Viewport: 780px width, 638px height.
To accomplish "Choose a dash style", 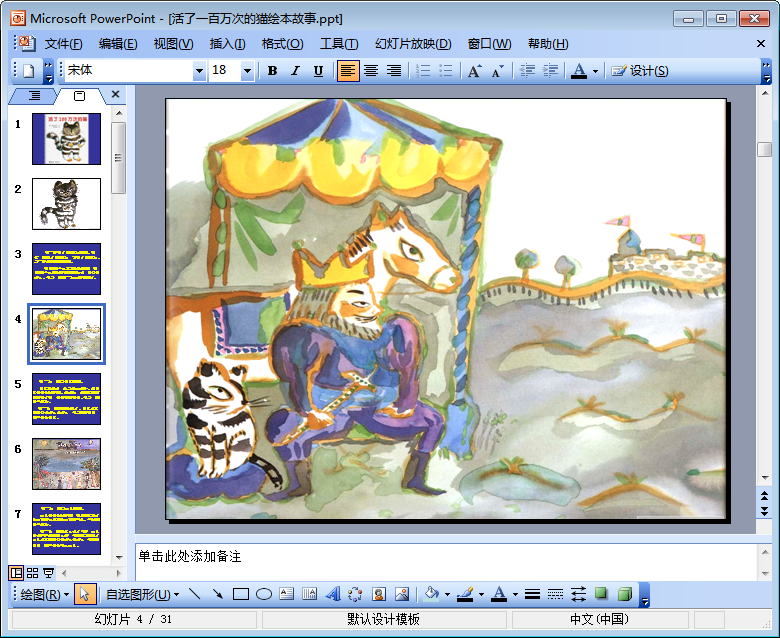I will click(555, 594).
